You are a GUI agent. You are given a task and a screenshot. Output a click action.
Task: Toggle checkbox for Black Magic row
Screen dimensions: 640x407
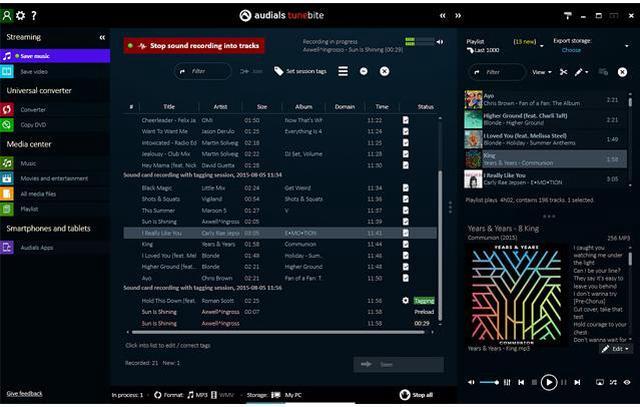click(x=406, y=188)
